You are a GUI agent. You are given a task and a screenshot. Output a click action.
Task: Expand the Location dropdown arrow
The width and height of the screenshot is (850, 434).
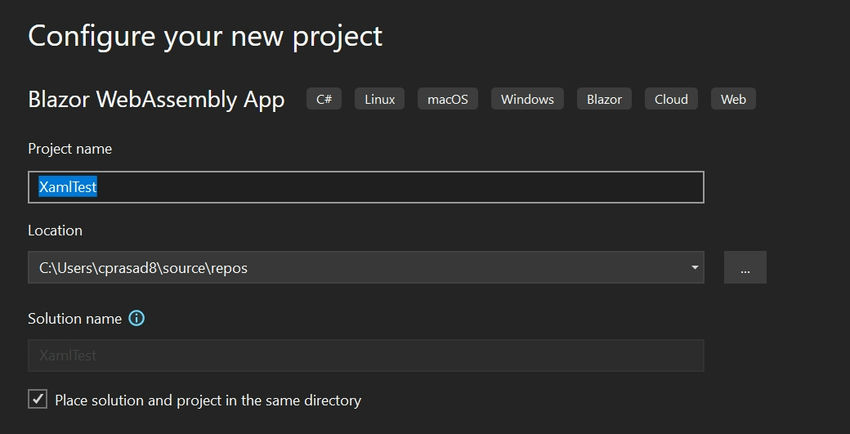coord(694,267)
